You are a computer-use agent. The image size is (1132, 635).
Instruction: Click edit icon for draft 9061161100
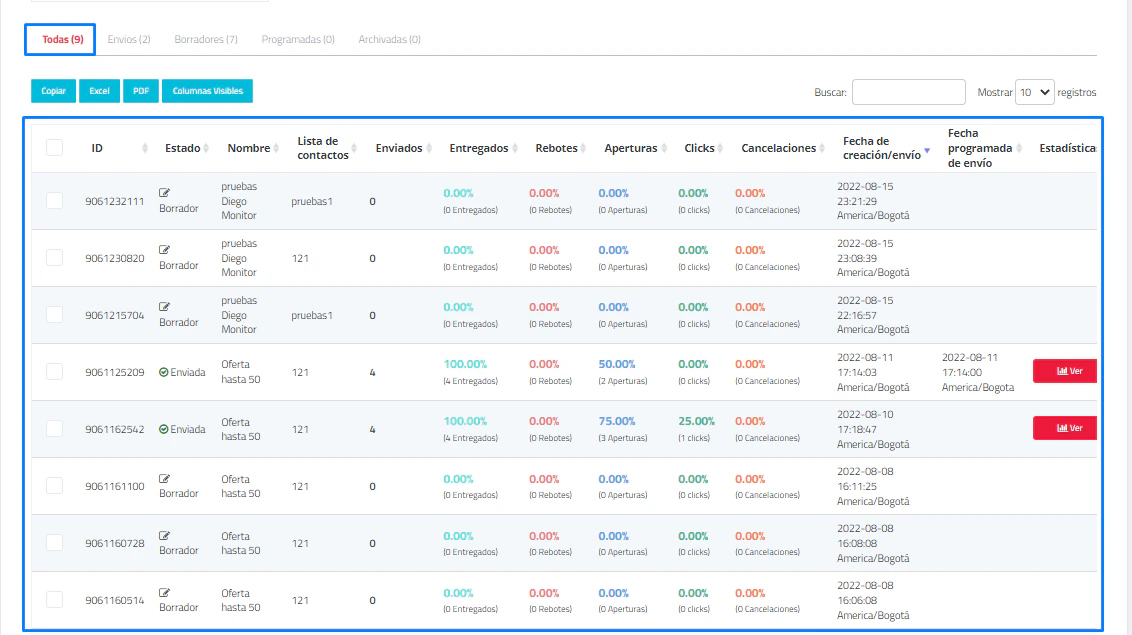[165, 478]
